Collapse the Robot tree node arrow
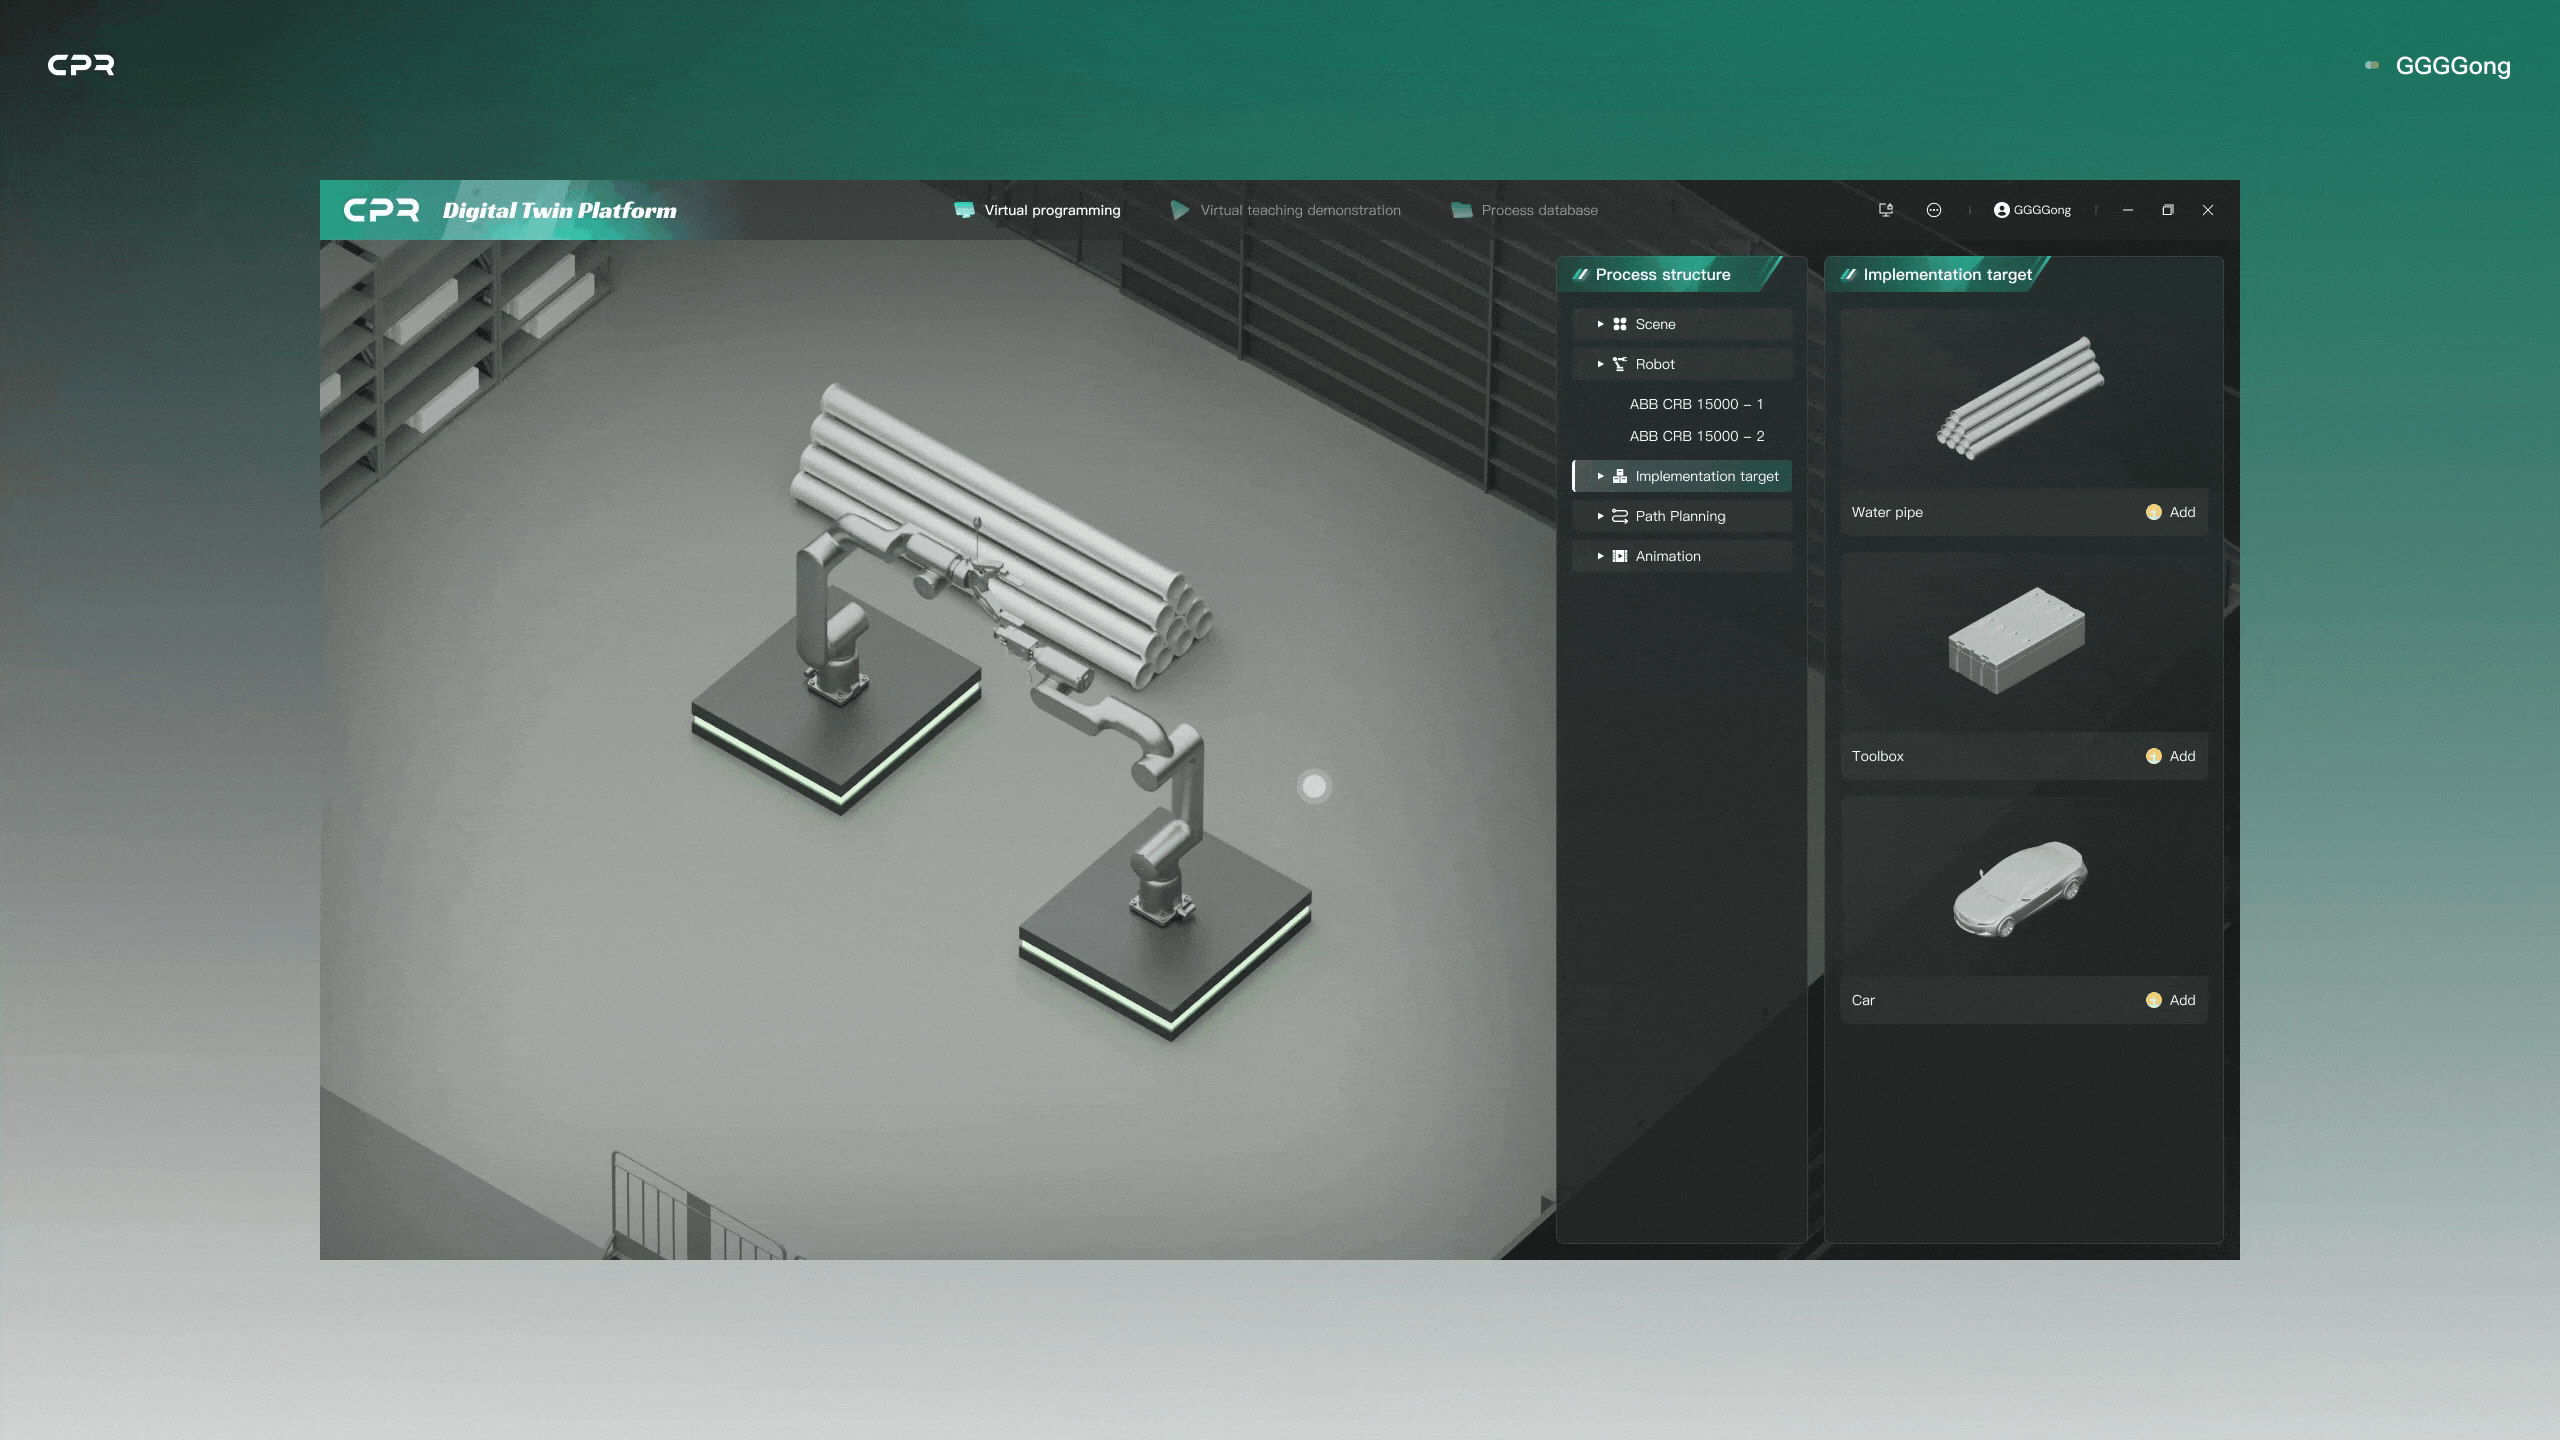The width and height of the screenshot is (2560, 1440). [1600, 364]
